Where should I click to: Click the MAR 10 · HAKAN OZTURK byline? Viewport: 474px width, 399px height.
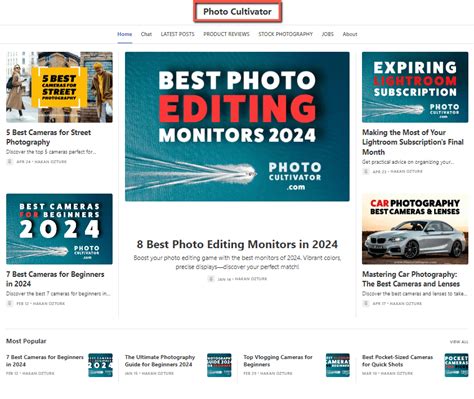387,373
